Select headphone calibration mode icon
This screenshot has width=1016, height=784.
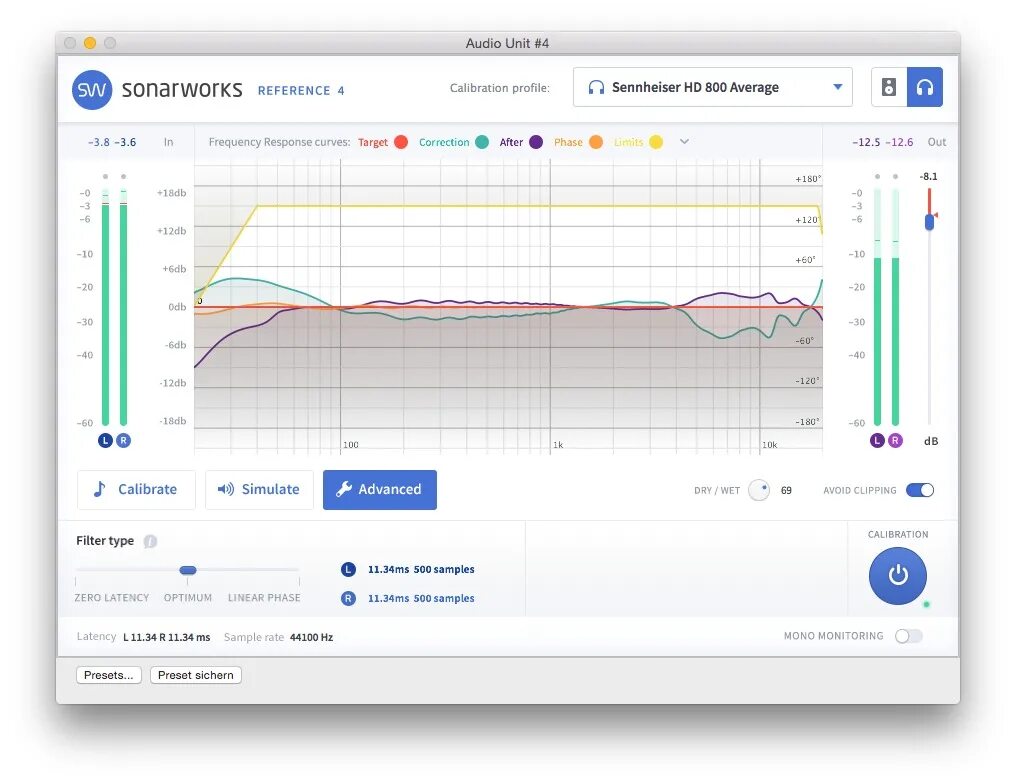coord(925,87)
